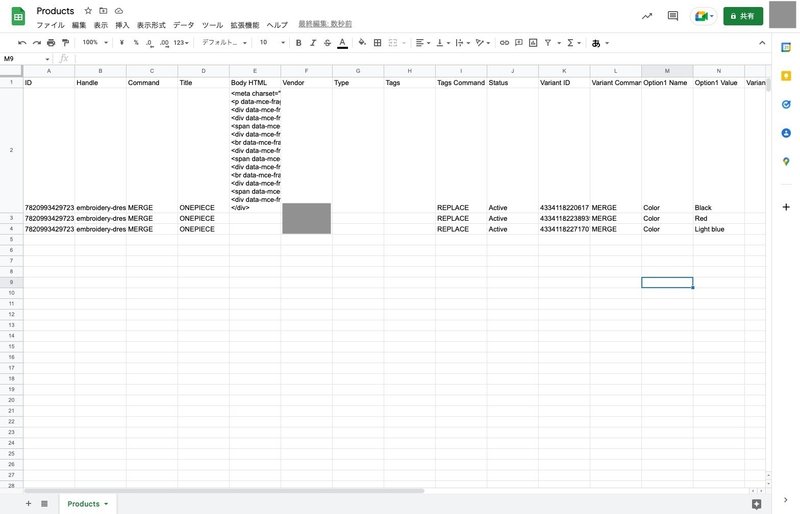Open the データ menu

point(183,25)
